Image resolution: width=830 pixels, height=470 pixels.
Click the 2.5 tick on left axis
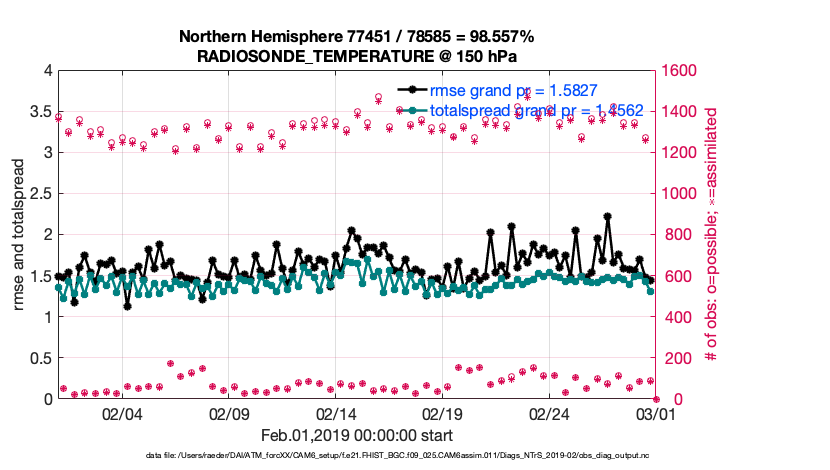40,194
